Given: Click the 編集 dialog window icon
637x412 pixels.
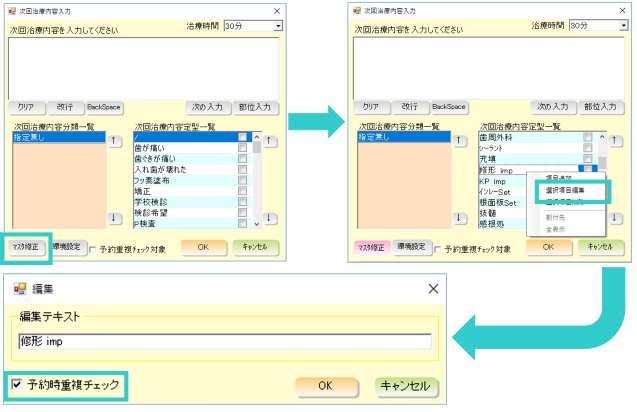Looking at the screenshot, I should pos(20,289).
